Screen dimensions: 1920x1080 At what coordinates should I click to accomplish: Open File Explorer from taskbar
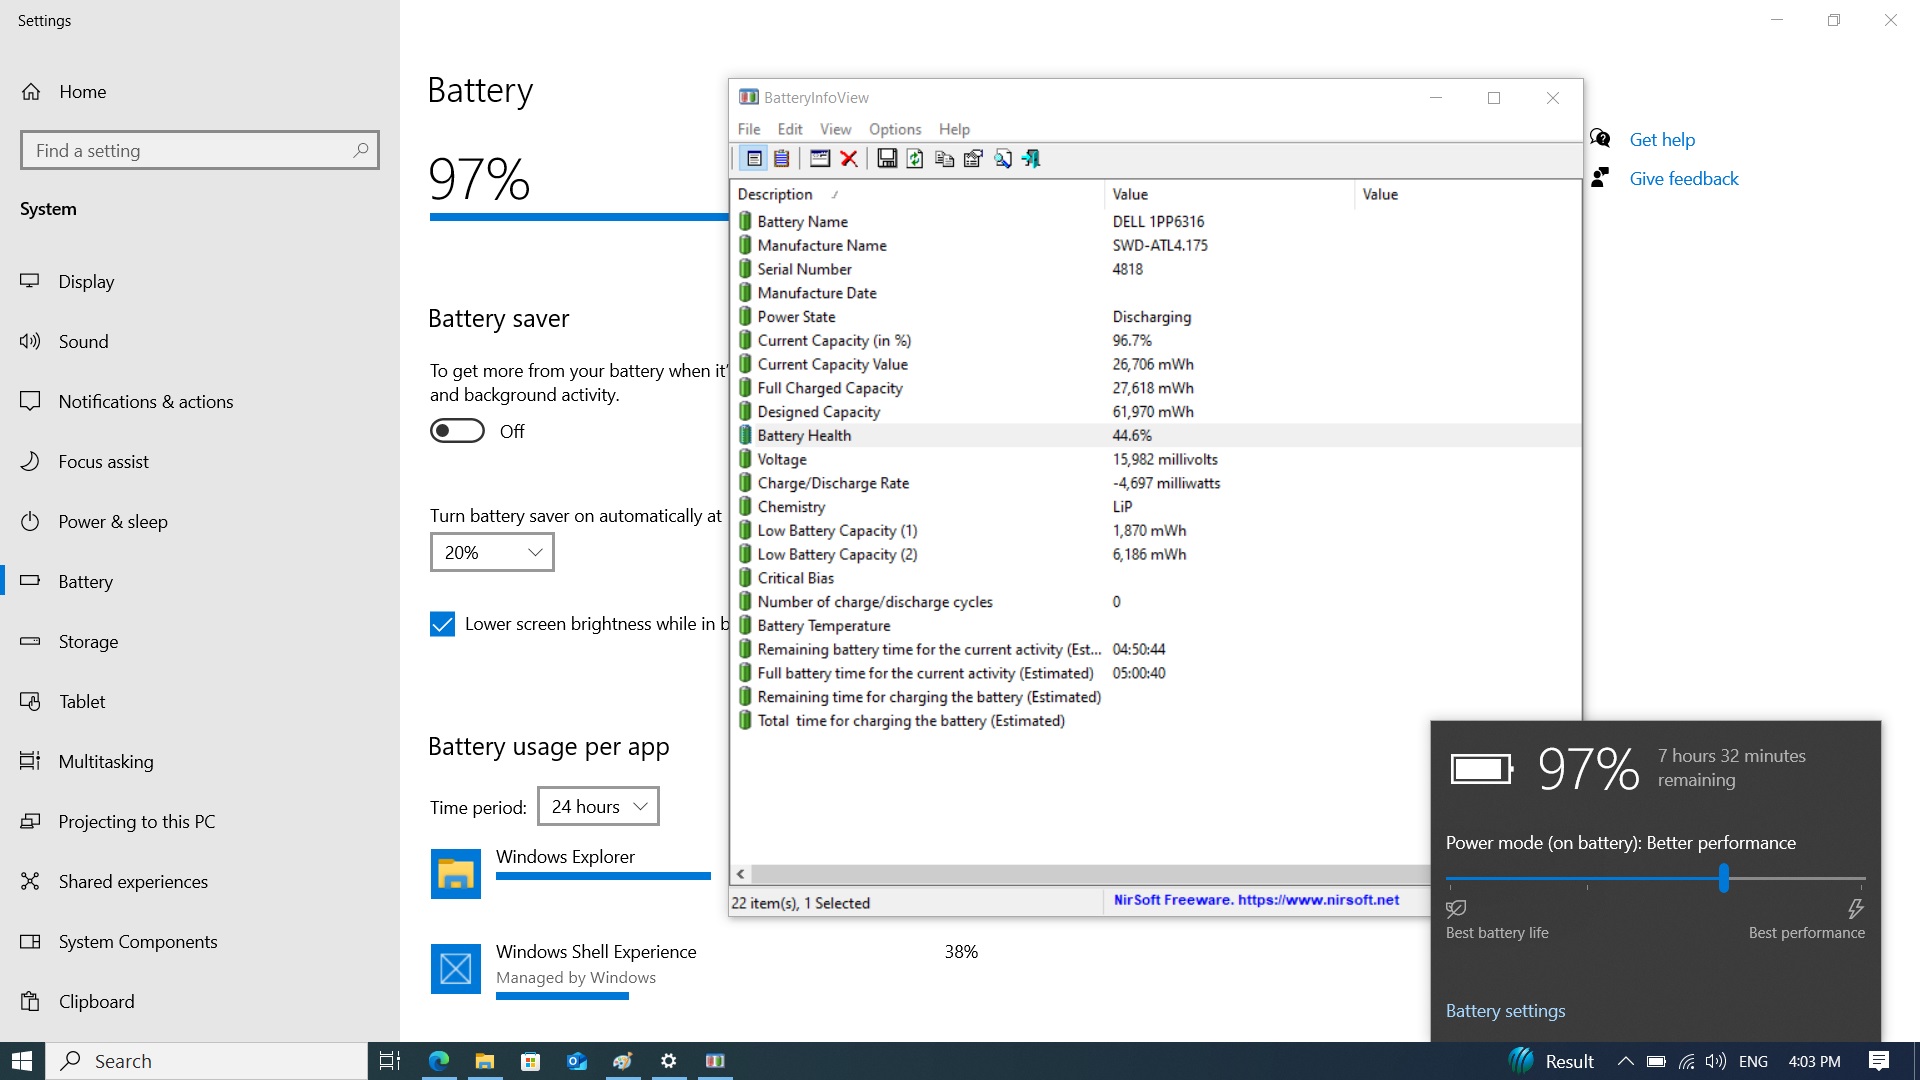click(x=484, y=1061)
